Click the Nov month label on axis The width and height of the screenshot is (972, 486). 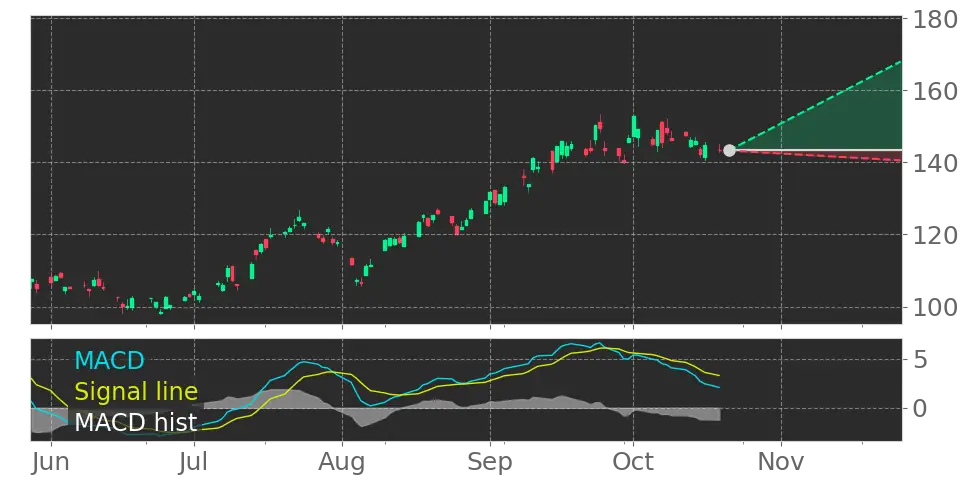point(781,462)
